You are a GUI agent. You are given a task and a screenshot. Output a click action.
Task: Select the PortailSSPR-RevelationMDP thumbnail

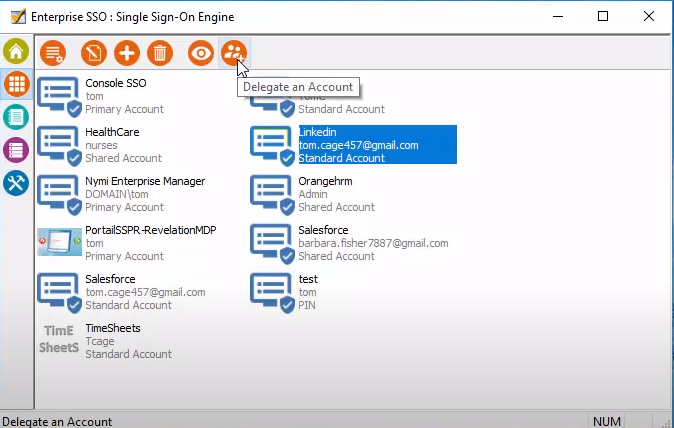(x=59, y=242)
